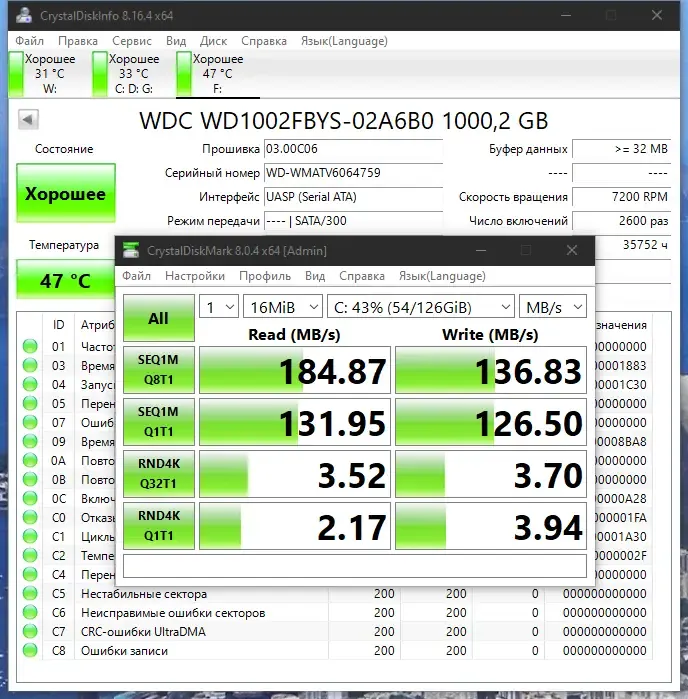Click the serial number field WD-WMATV6064759
Viewport: 688px width, 699px height.
coord(353,173)
